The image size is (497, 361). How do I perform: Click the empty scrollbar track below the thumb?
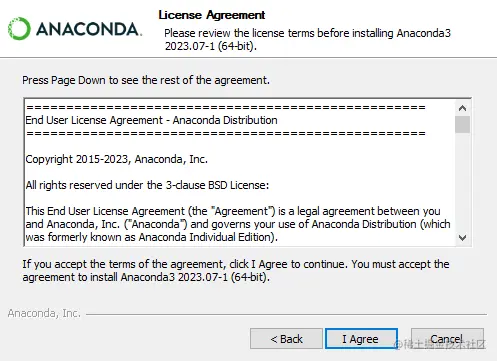462,182
